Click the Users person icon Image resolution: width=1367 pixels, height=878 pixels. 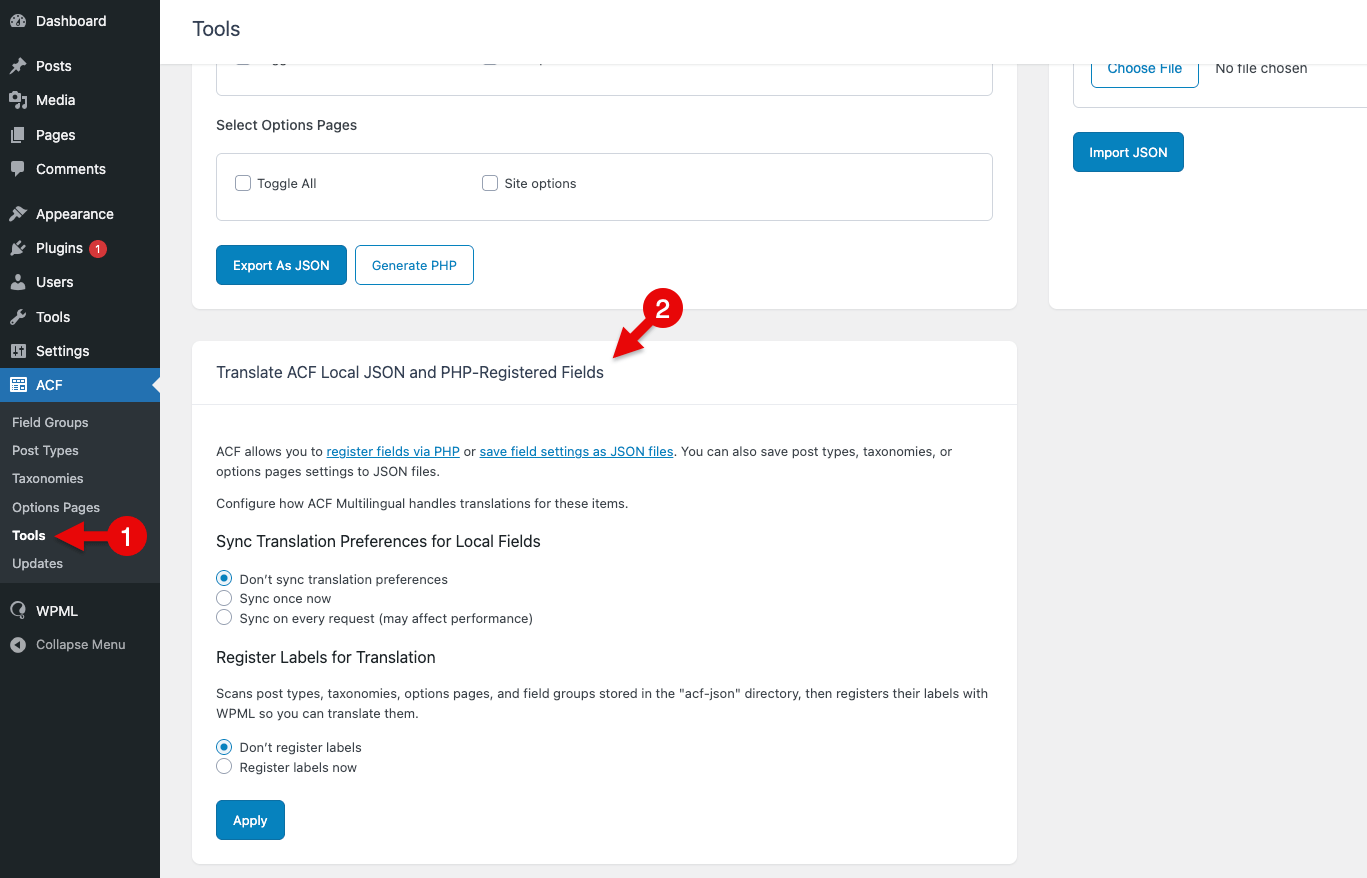point(18,282)
